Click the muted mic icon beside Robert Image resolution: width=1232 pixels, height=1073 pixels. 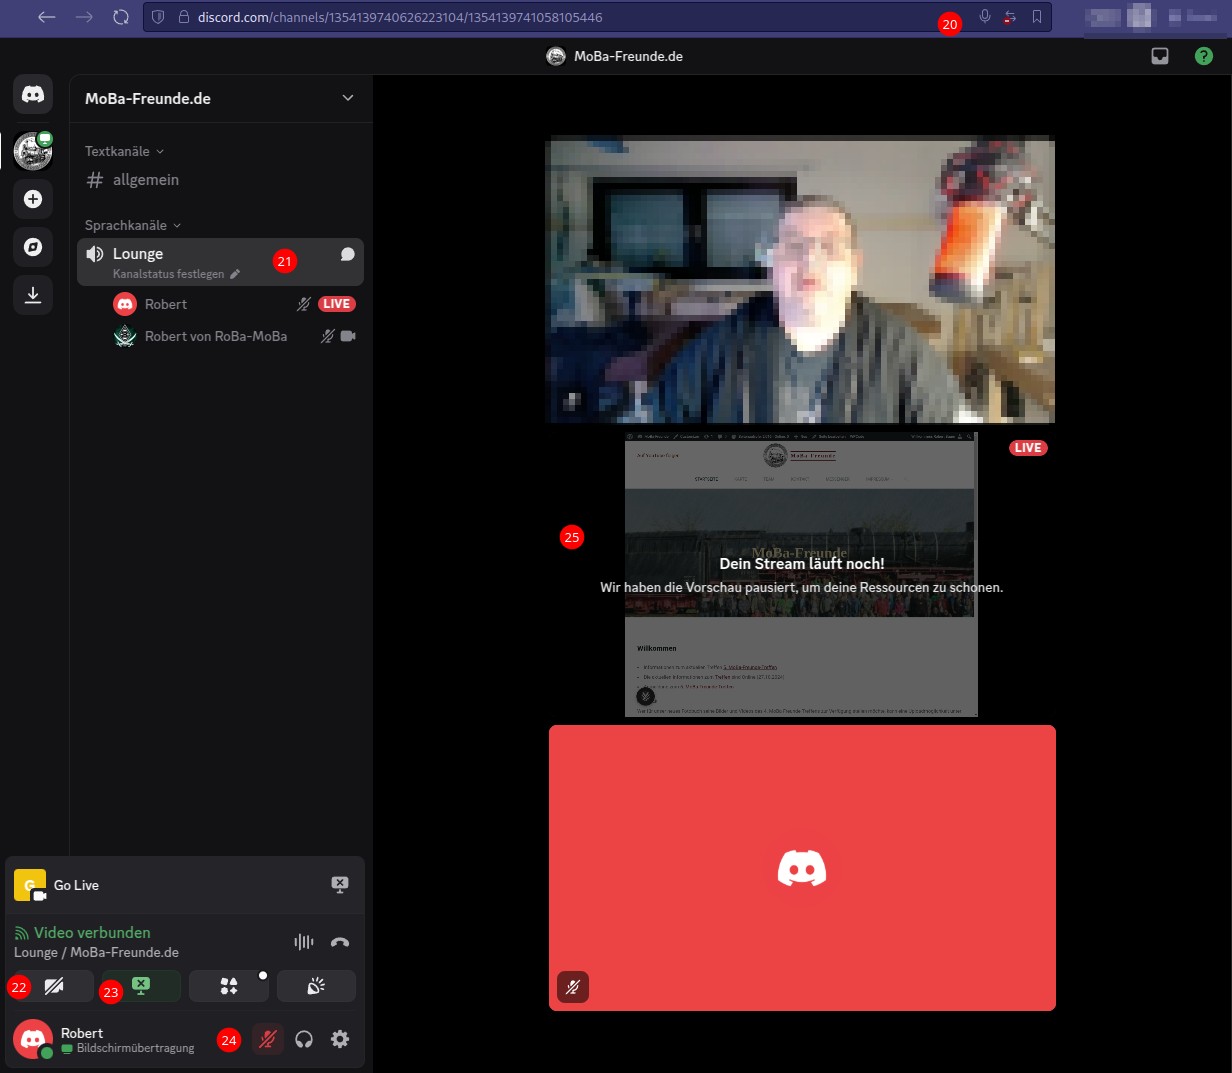[304, 304]
